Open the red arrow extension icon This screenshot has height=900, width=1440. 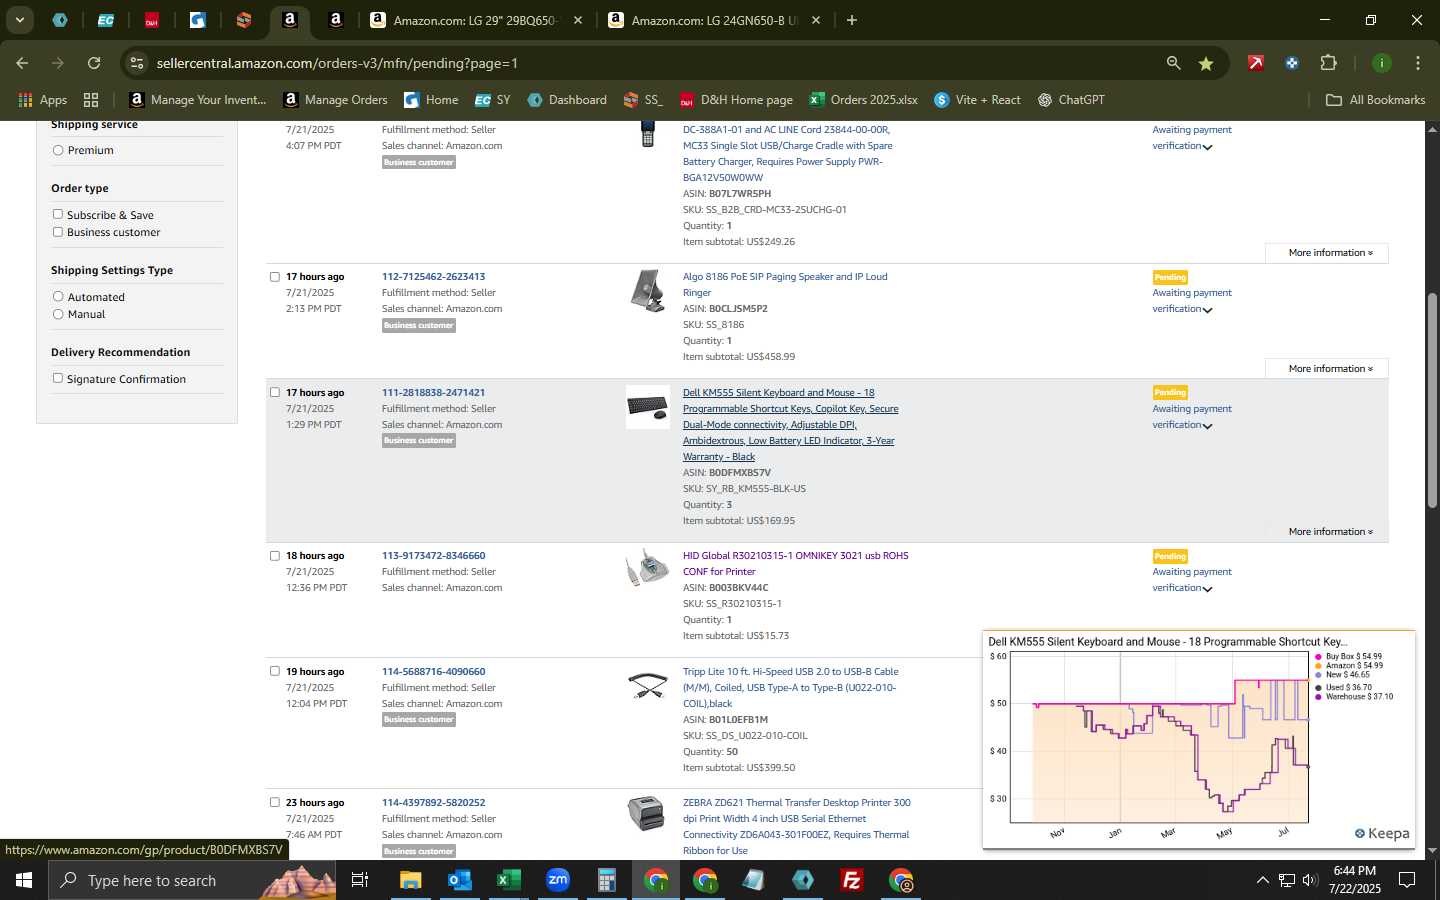[x=1255, y=63]
